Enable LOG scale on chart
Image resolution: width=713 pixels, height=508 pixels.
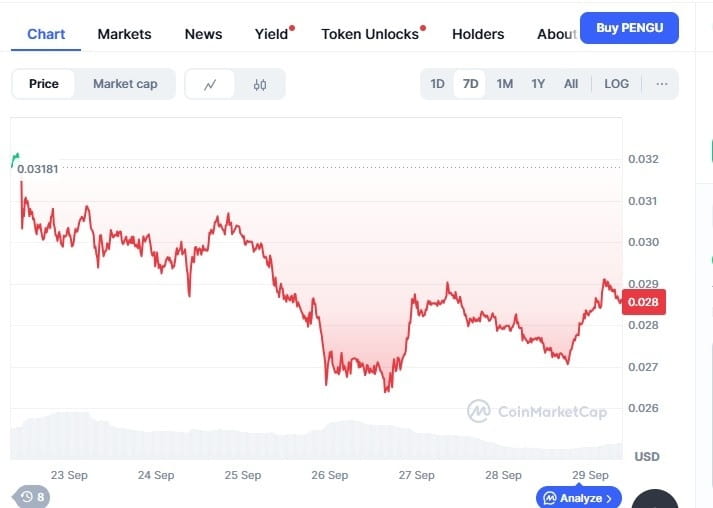[x=617, y=84]
